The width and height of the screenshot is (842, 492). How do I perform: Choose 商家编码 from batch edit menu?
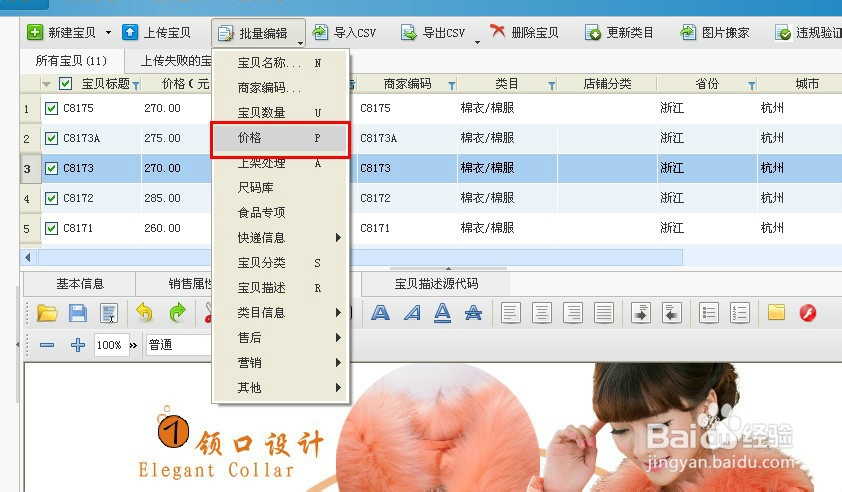pos(281,88)
